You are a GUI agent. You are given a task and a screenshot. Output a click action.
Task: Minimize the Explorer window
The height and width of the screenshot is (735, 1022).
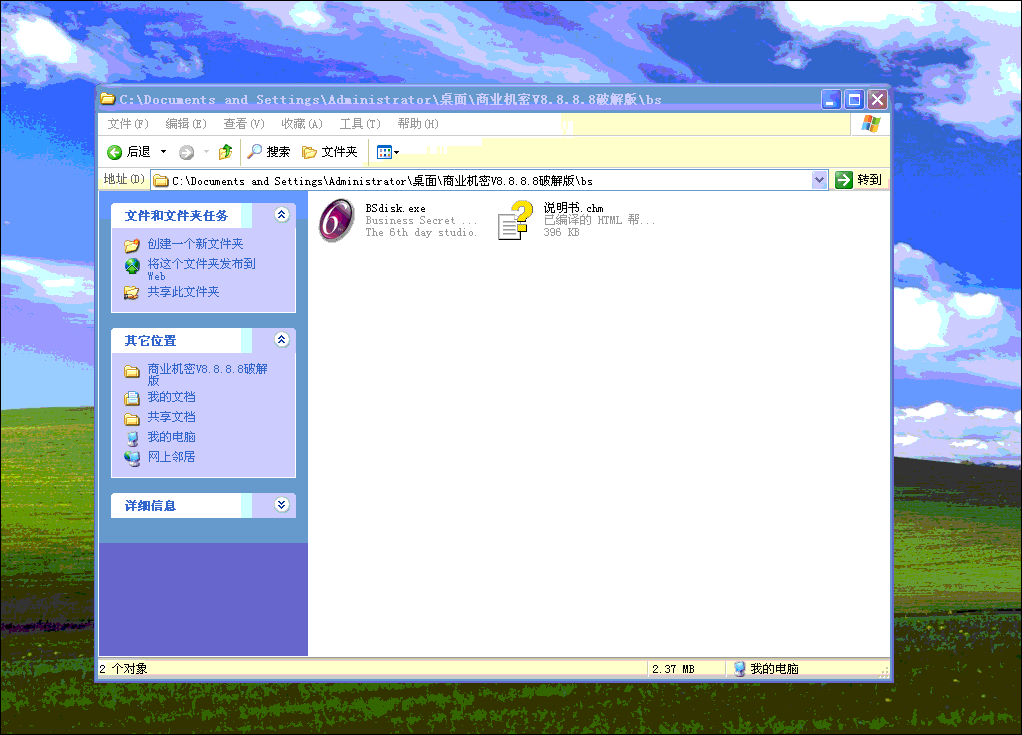pyautogui.click(x=830, y=100)
